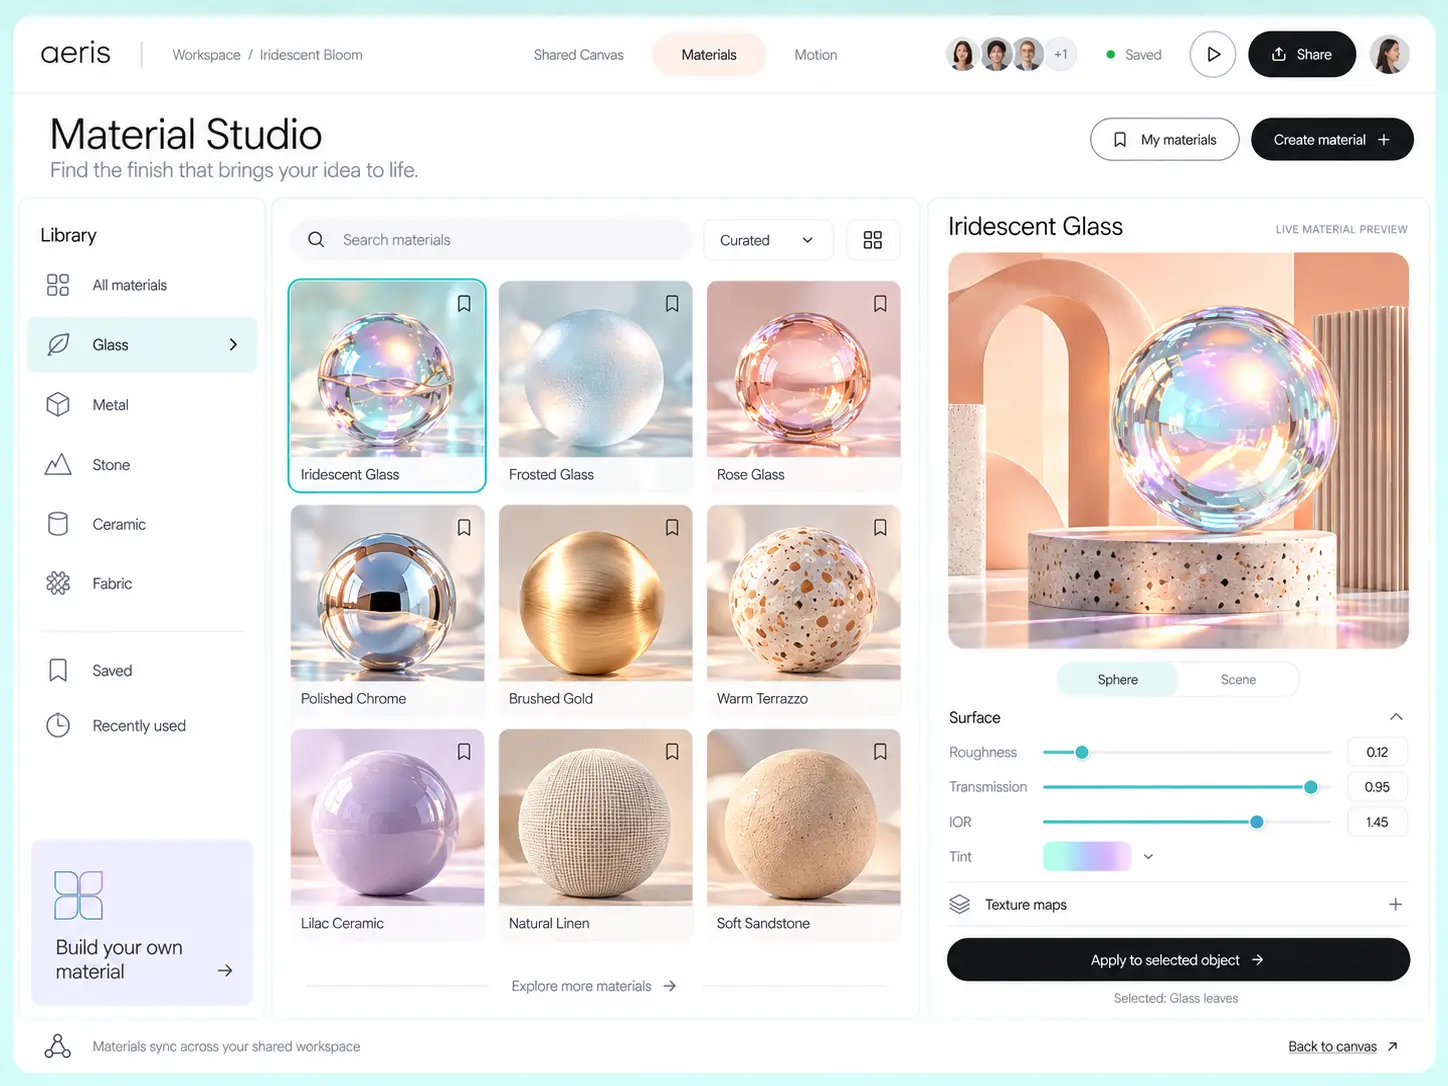Click the Transmission slider handle
The height and width of the screenshot is (1086, 1448).
1311,787
